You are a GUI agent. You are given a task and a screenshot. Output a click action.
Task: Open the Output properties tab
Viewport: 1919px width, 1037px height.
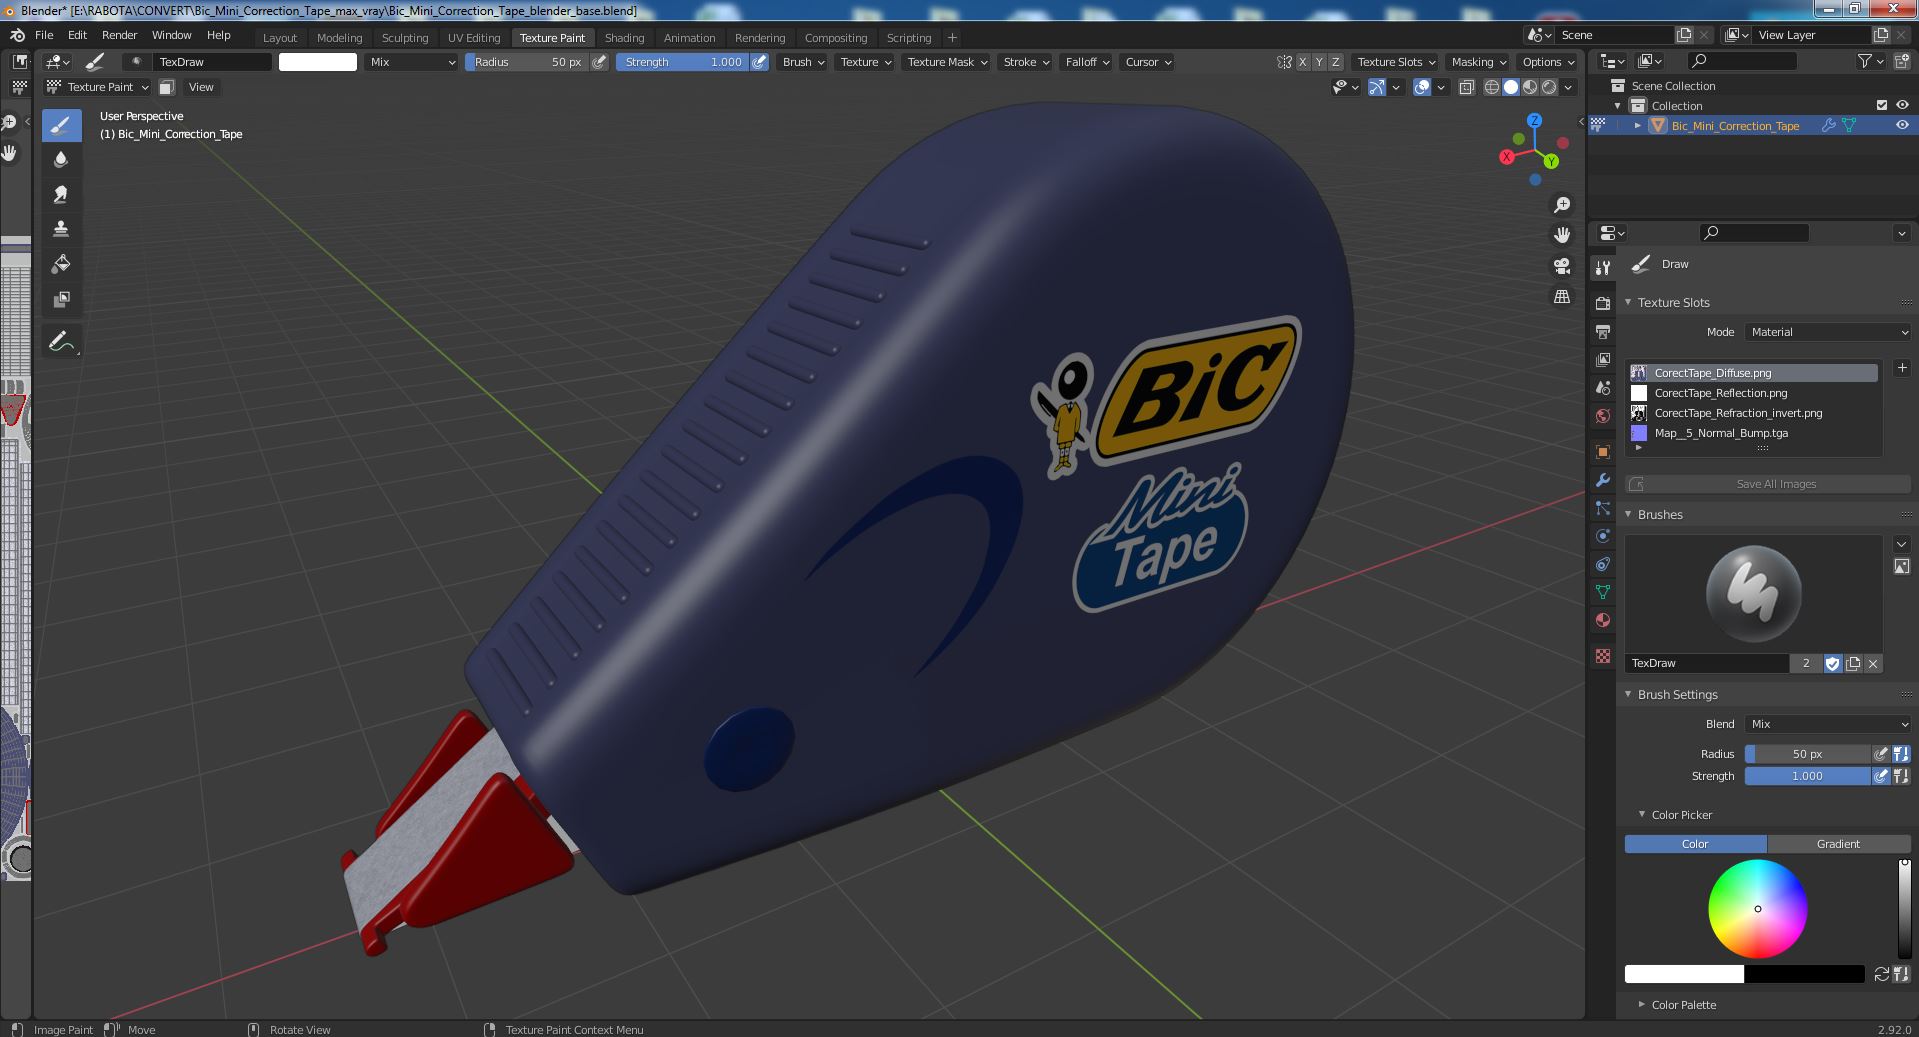(1603, 331)
